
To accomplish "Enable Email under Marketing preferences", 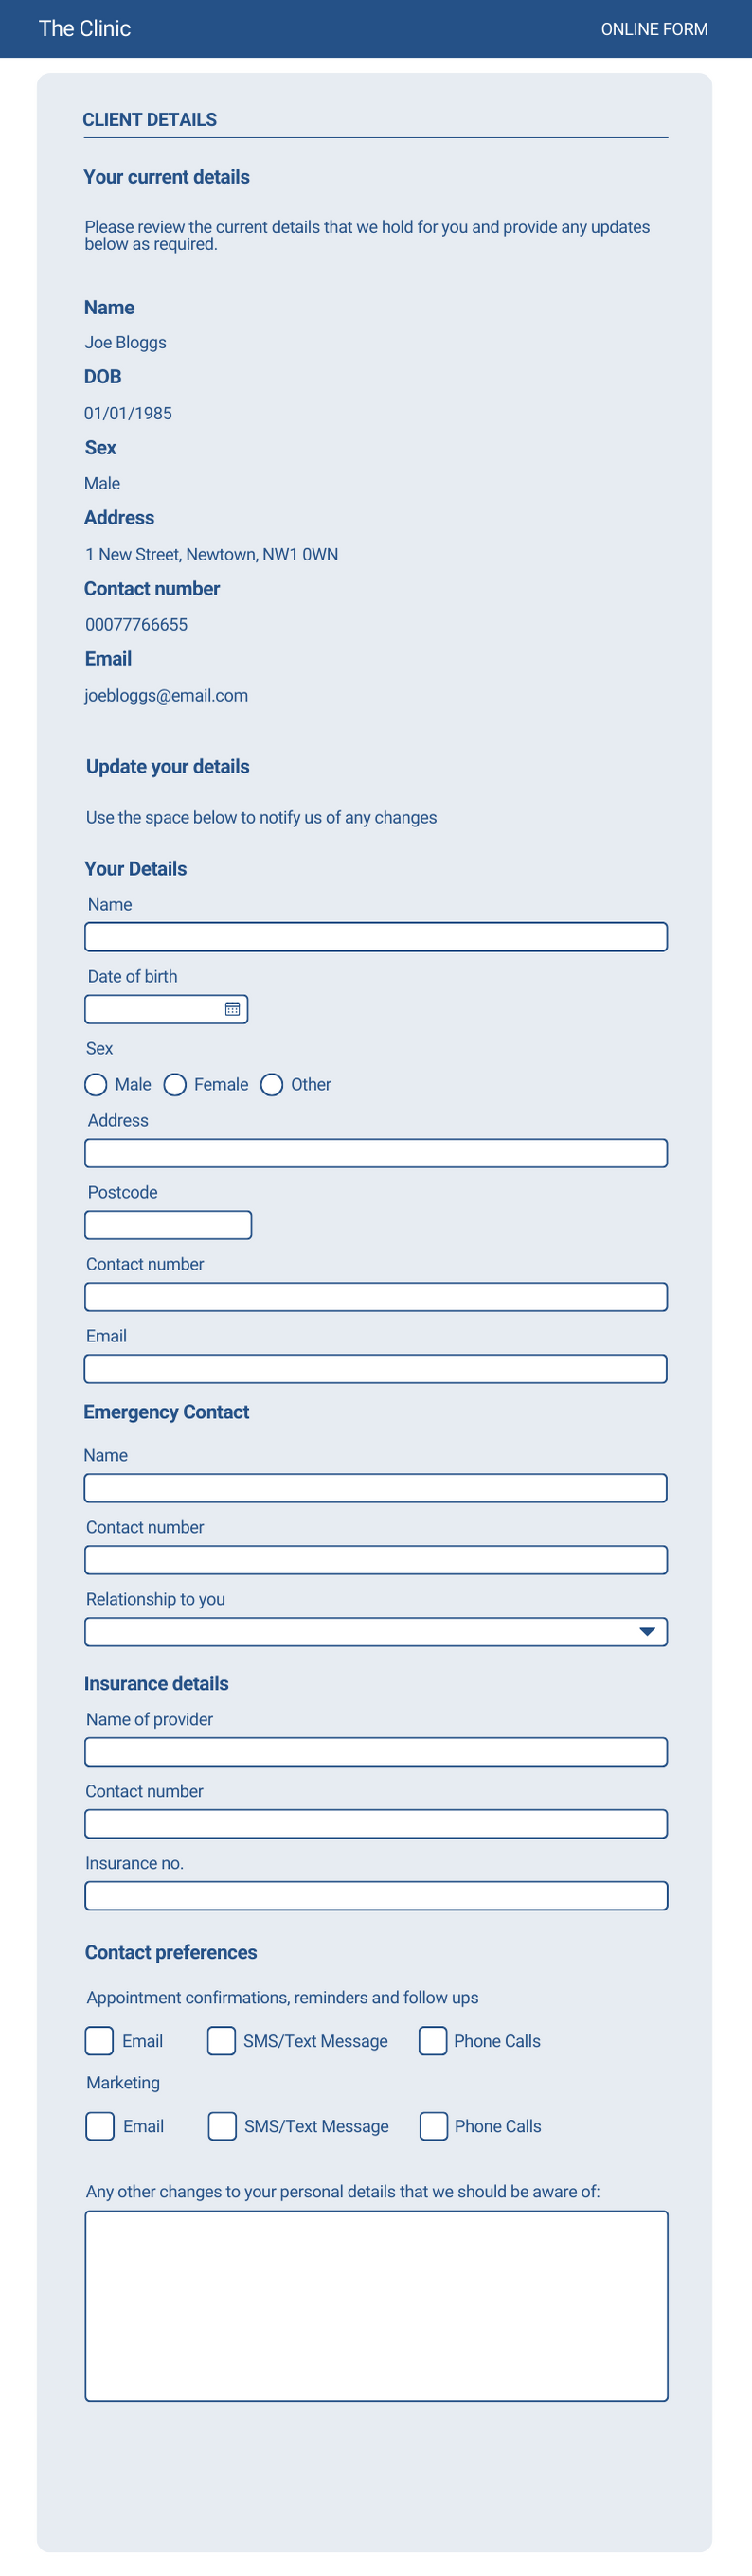I will tap(100, 2126).
